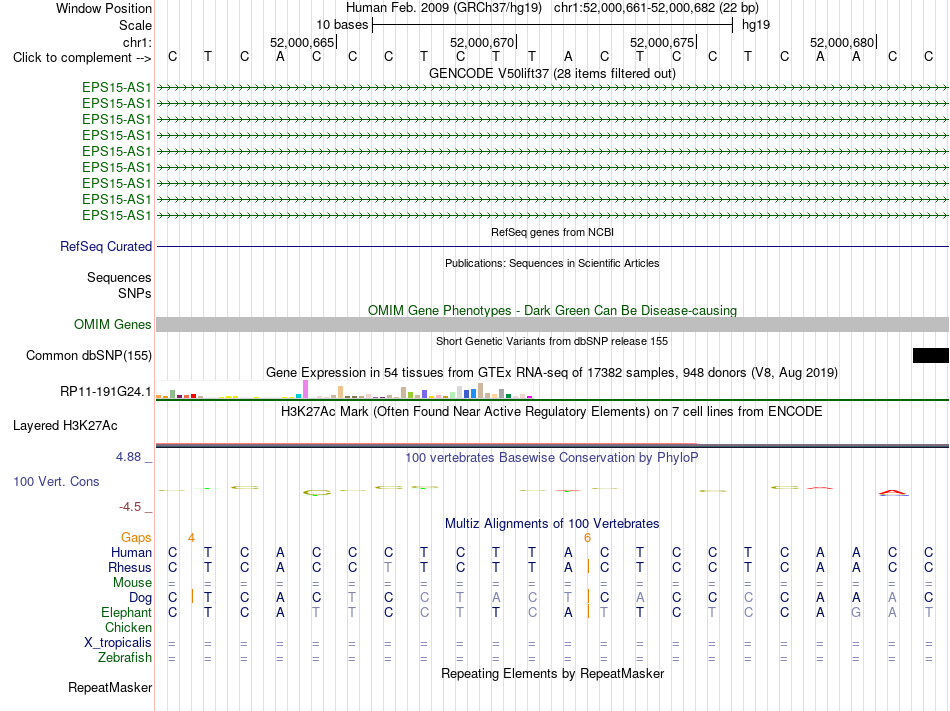950x711 pixels.
Task: Open the OMIM Genes track label
Action: [112, 325]
